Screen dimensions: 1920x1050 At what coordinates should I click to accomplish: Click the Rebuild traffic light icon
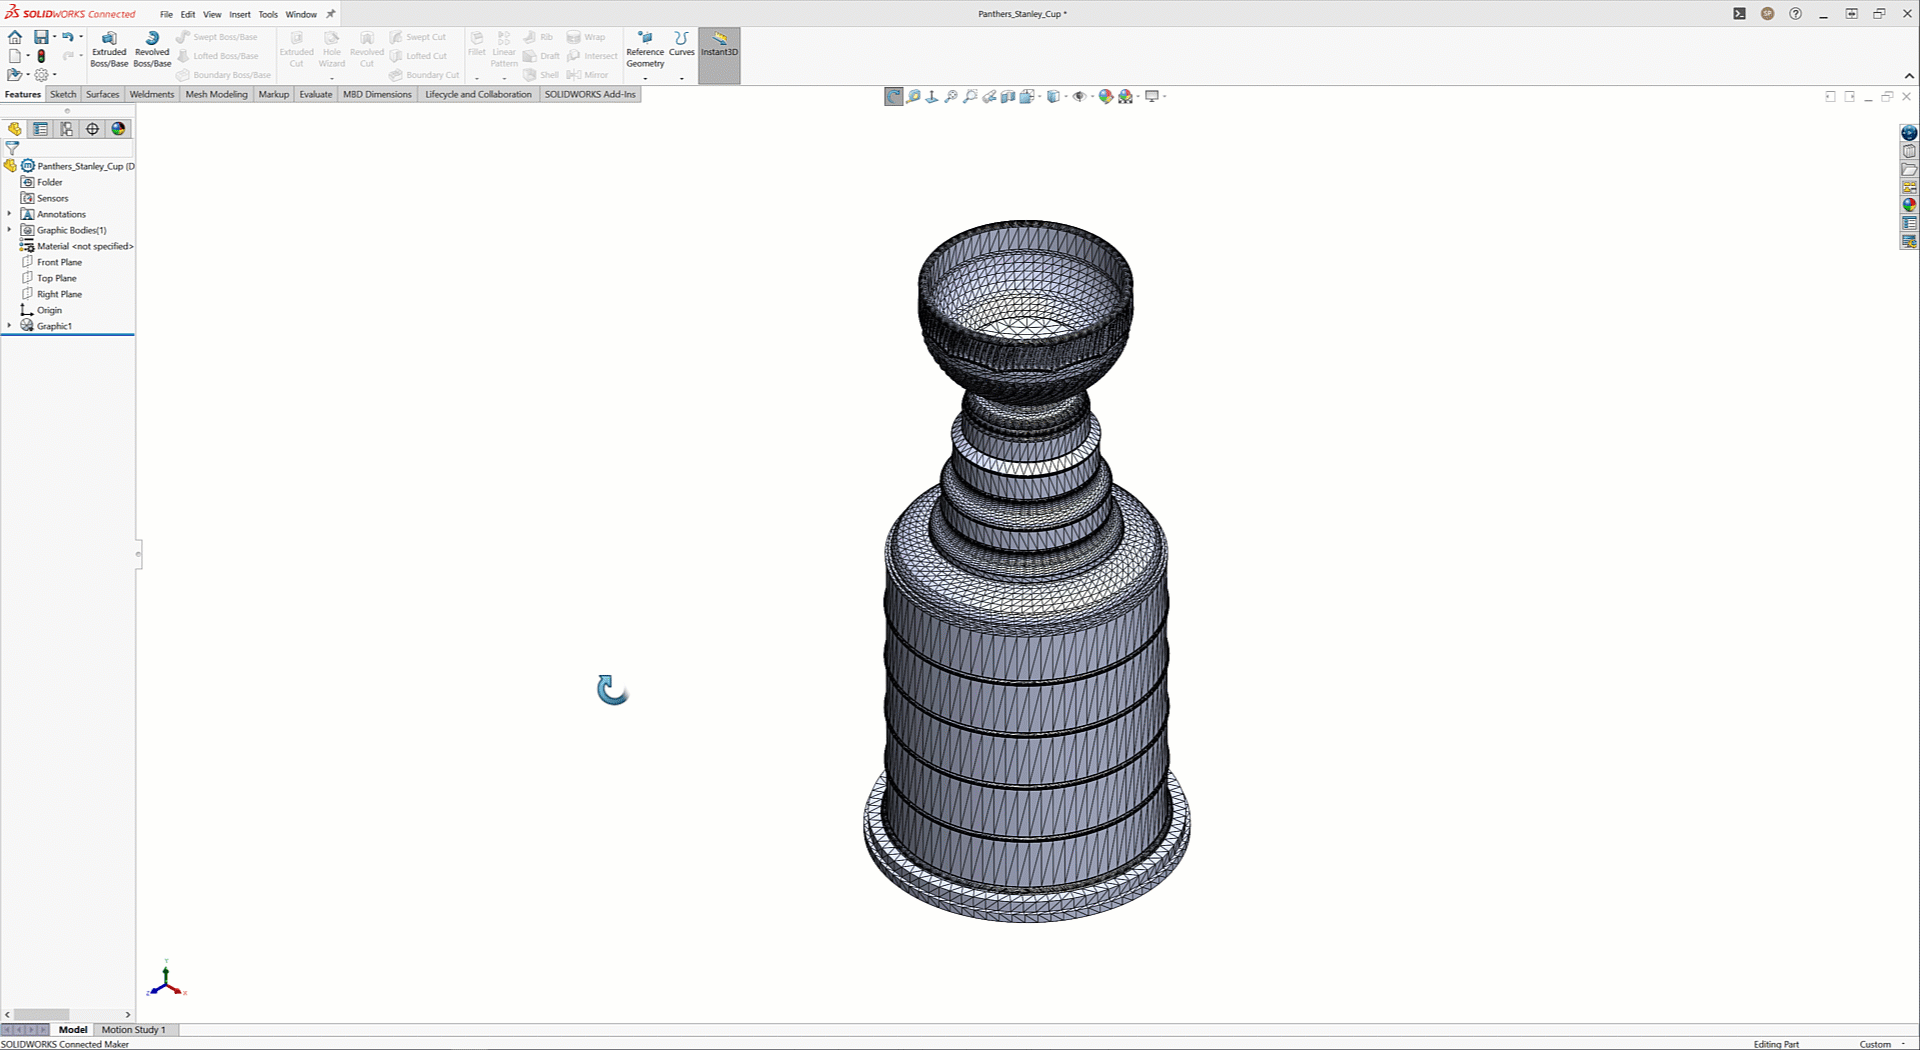pyautogui.click(x=41, y=56)
